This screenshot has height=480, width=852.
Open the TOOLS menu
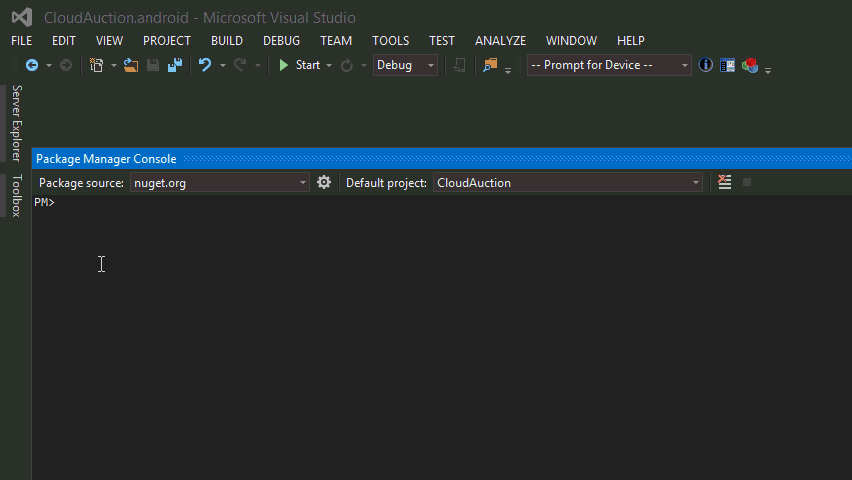tap(391, 41)
